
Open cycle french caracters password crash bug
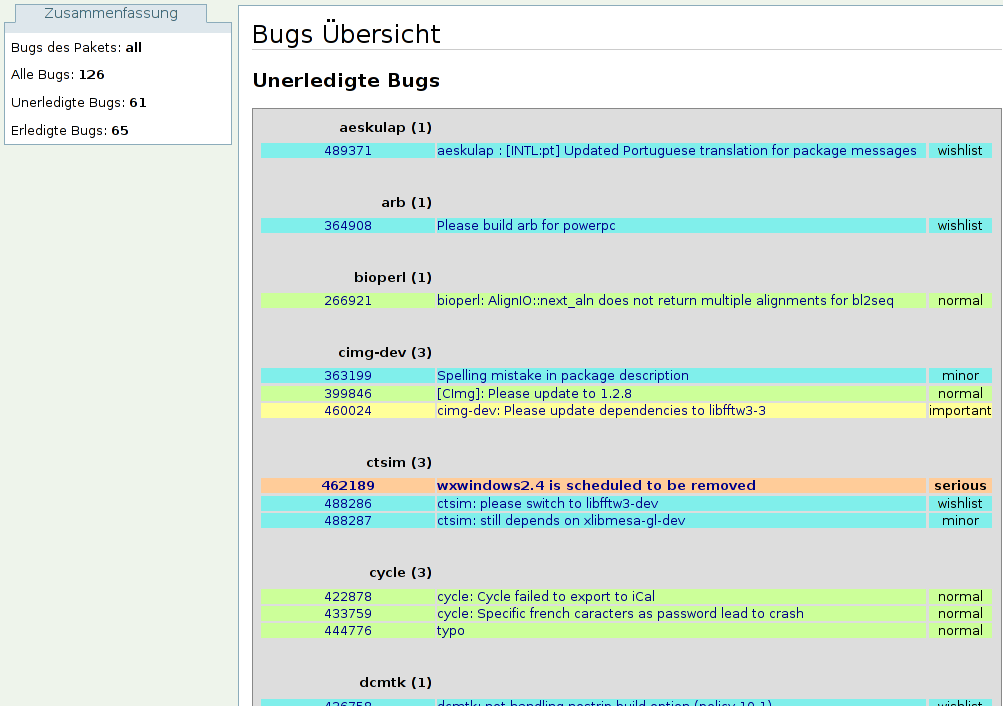tap(620, 614)
